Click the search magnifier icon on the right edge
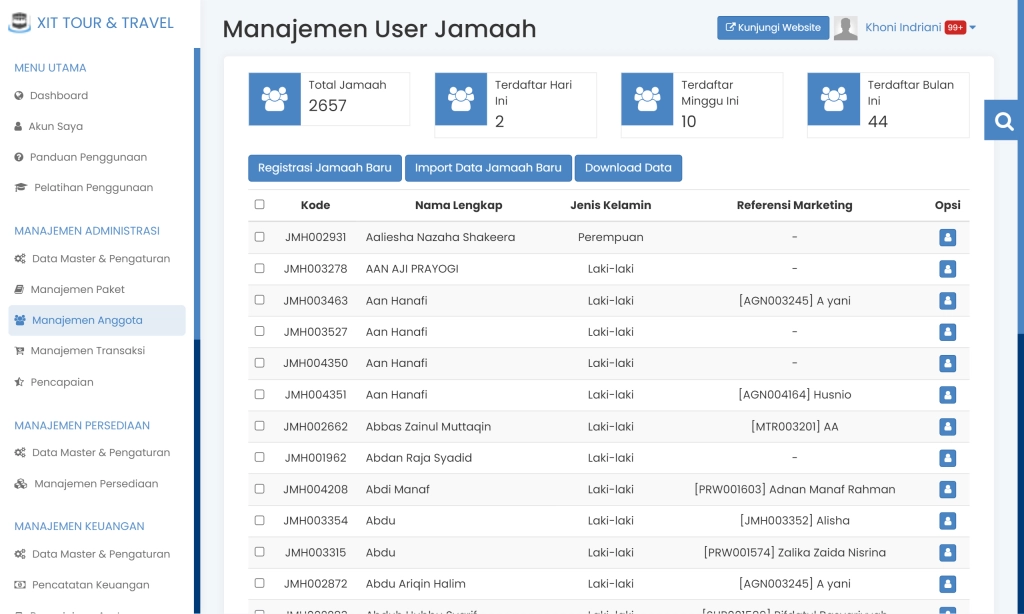The height and width of the screenshot is (614, 1024). click(x=1003, y=119)
